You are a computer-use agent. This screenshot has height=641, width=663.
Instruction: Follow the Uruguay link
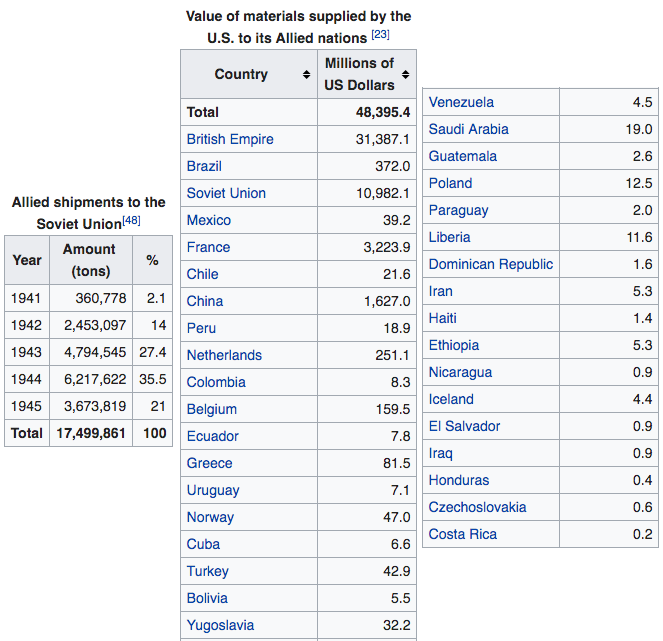pyautogui.click(x=213, y=491)
